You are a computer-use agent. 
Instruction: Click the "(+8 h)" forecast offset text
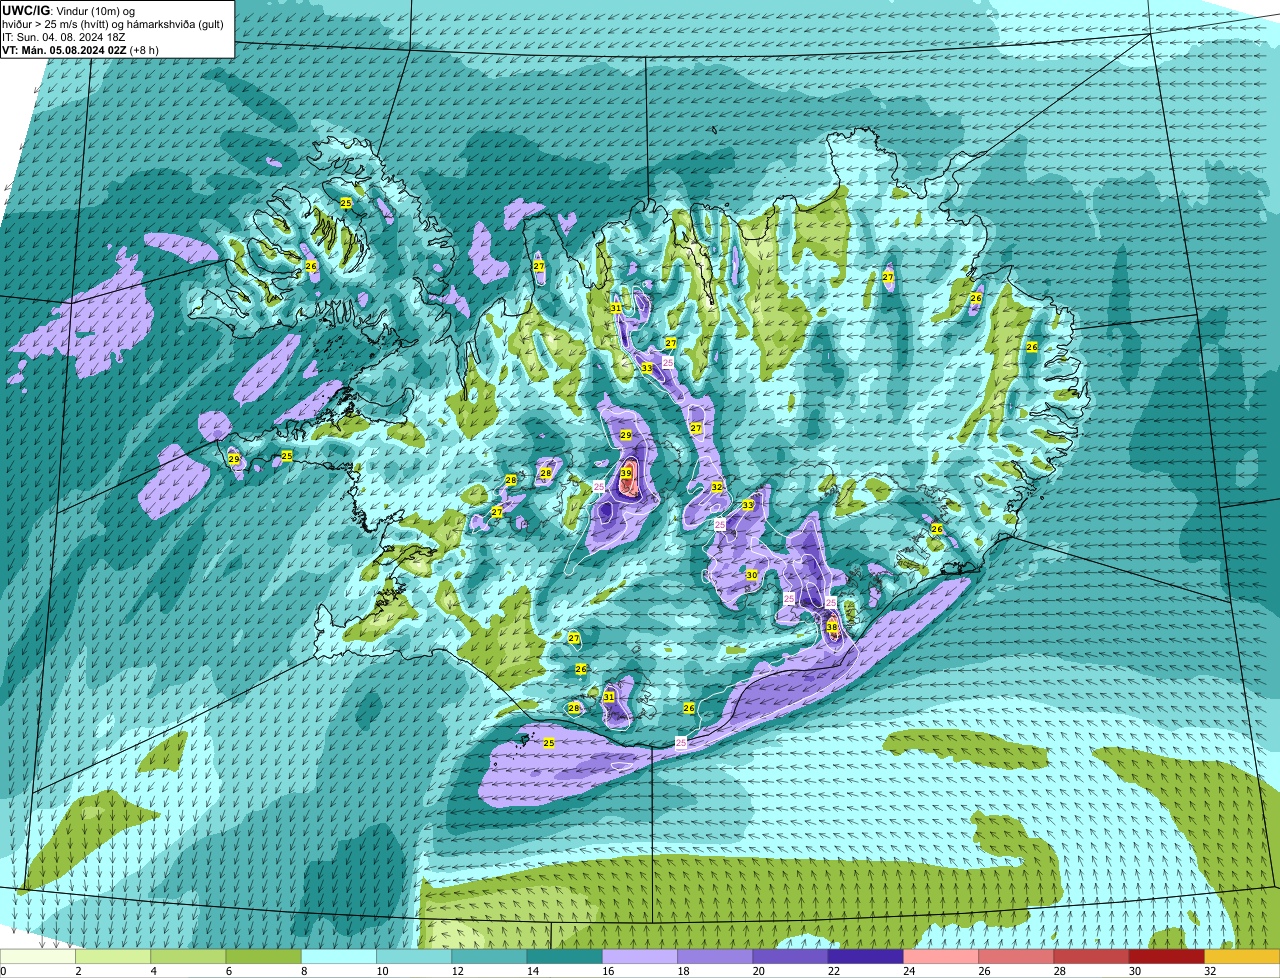click(144, 50)
